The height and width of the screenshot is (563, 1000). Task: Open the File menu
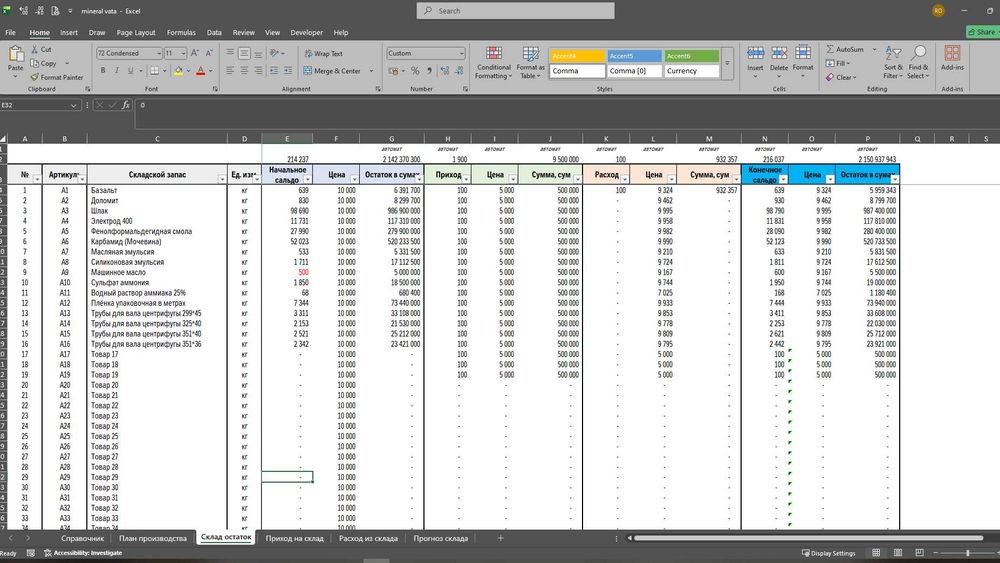click(11, 33)
